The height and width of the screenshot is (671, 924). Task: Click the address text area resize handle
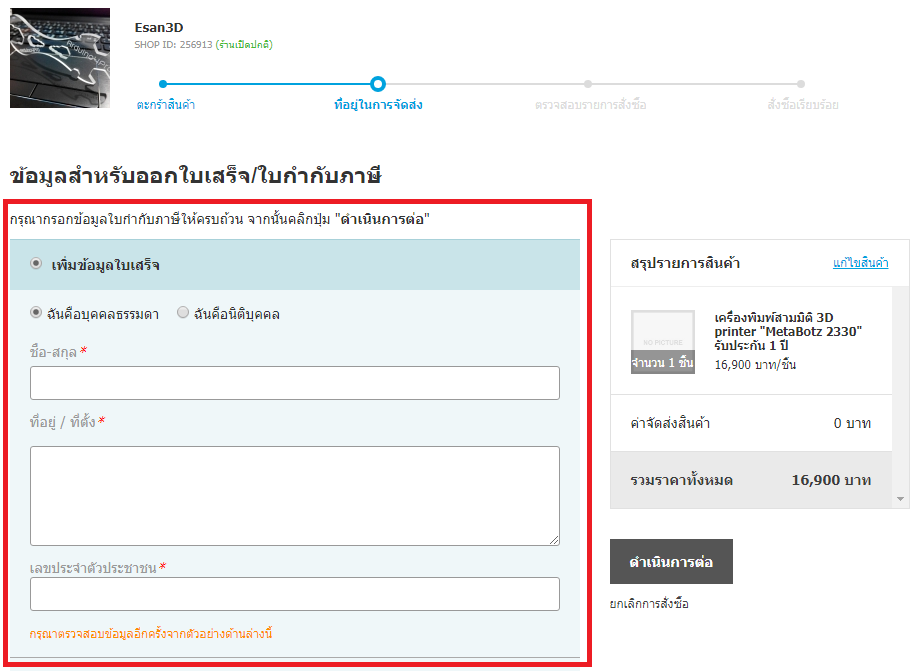coord(554,540)
